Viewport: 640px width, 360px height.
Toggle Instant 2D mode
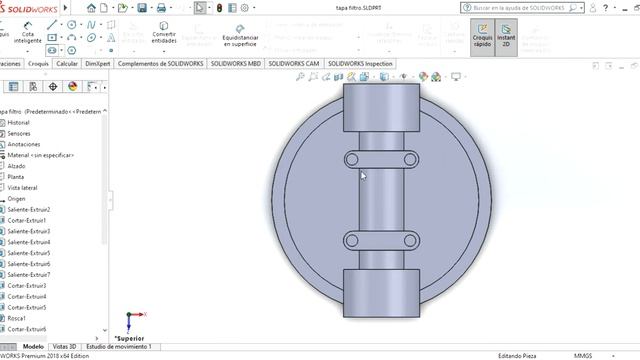pyautogui.click(x=506, y=37)
